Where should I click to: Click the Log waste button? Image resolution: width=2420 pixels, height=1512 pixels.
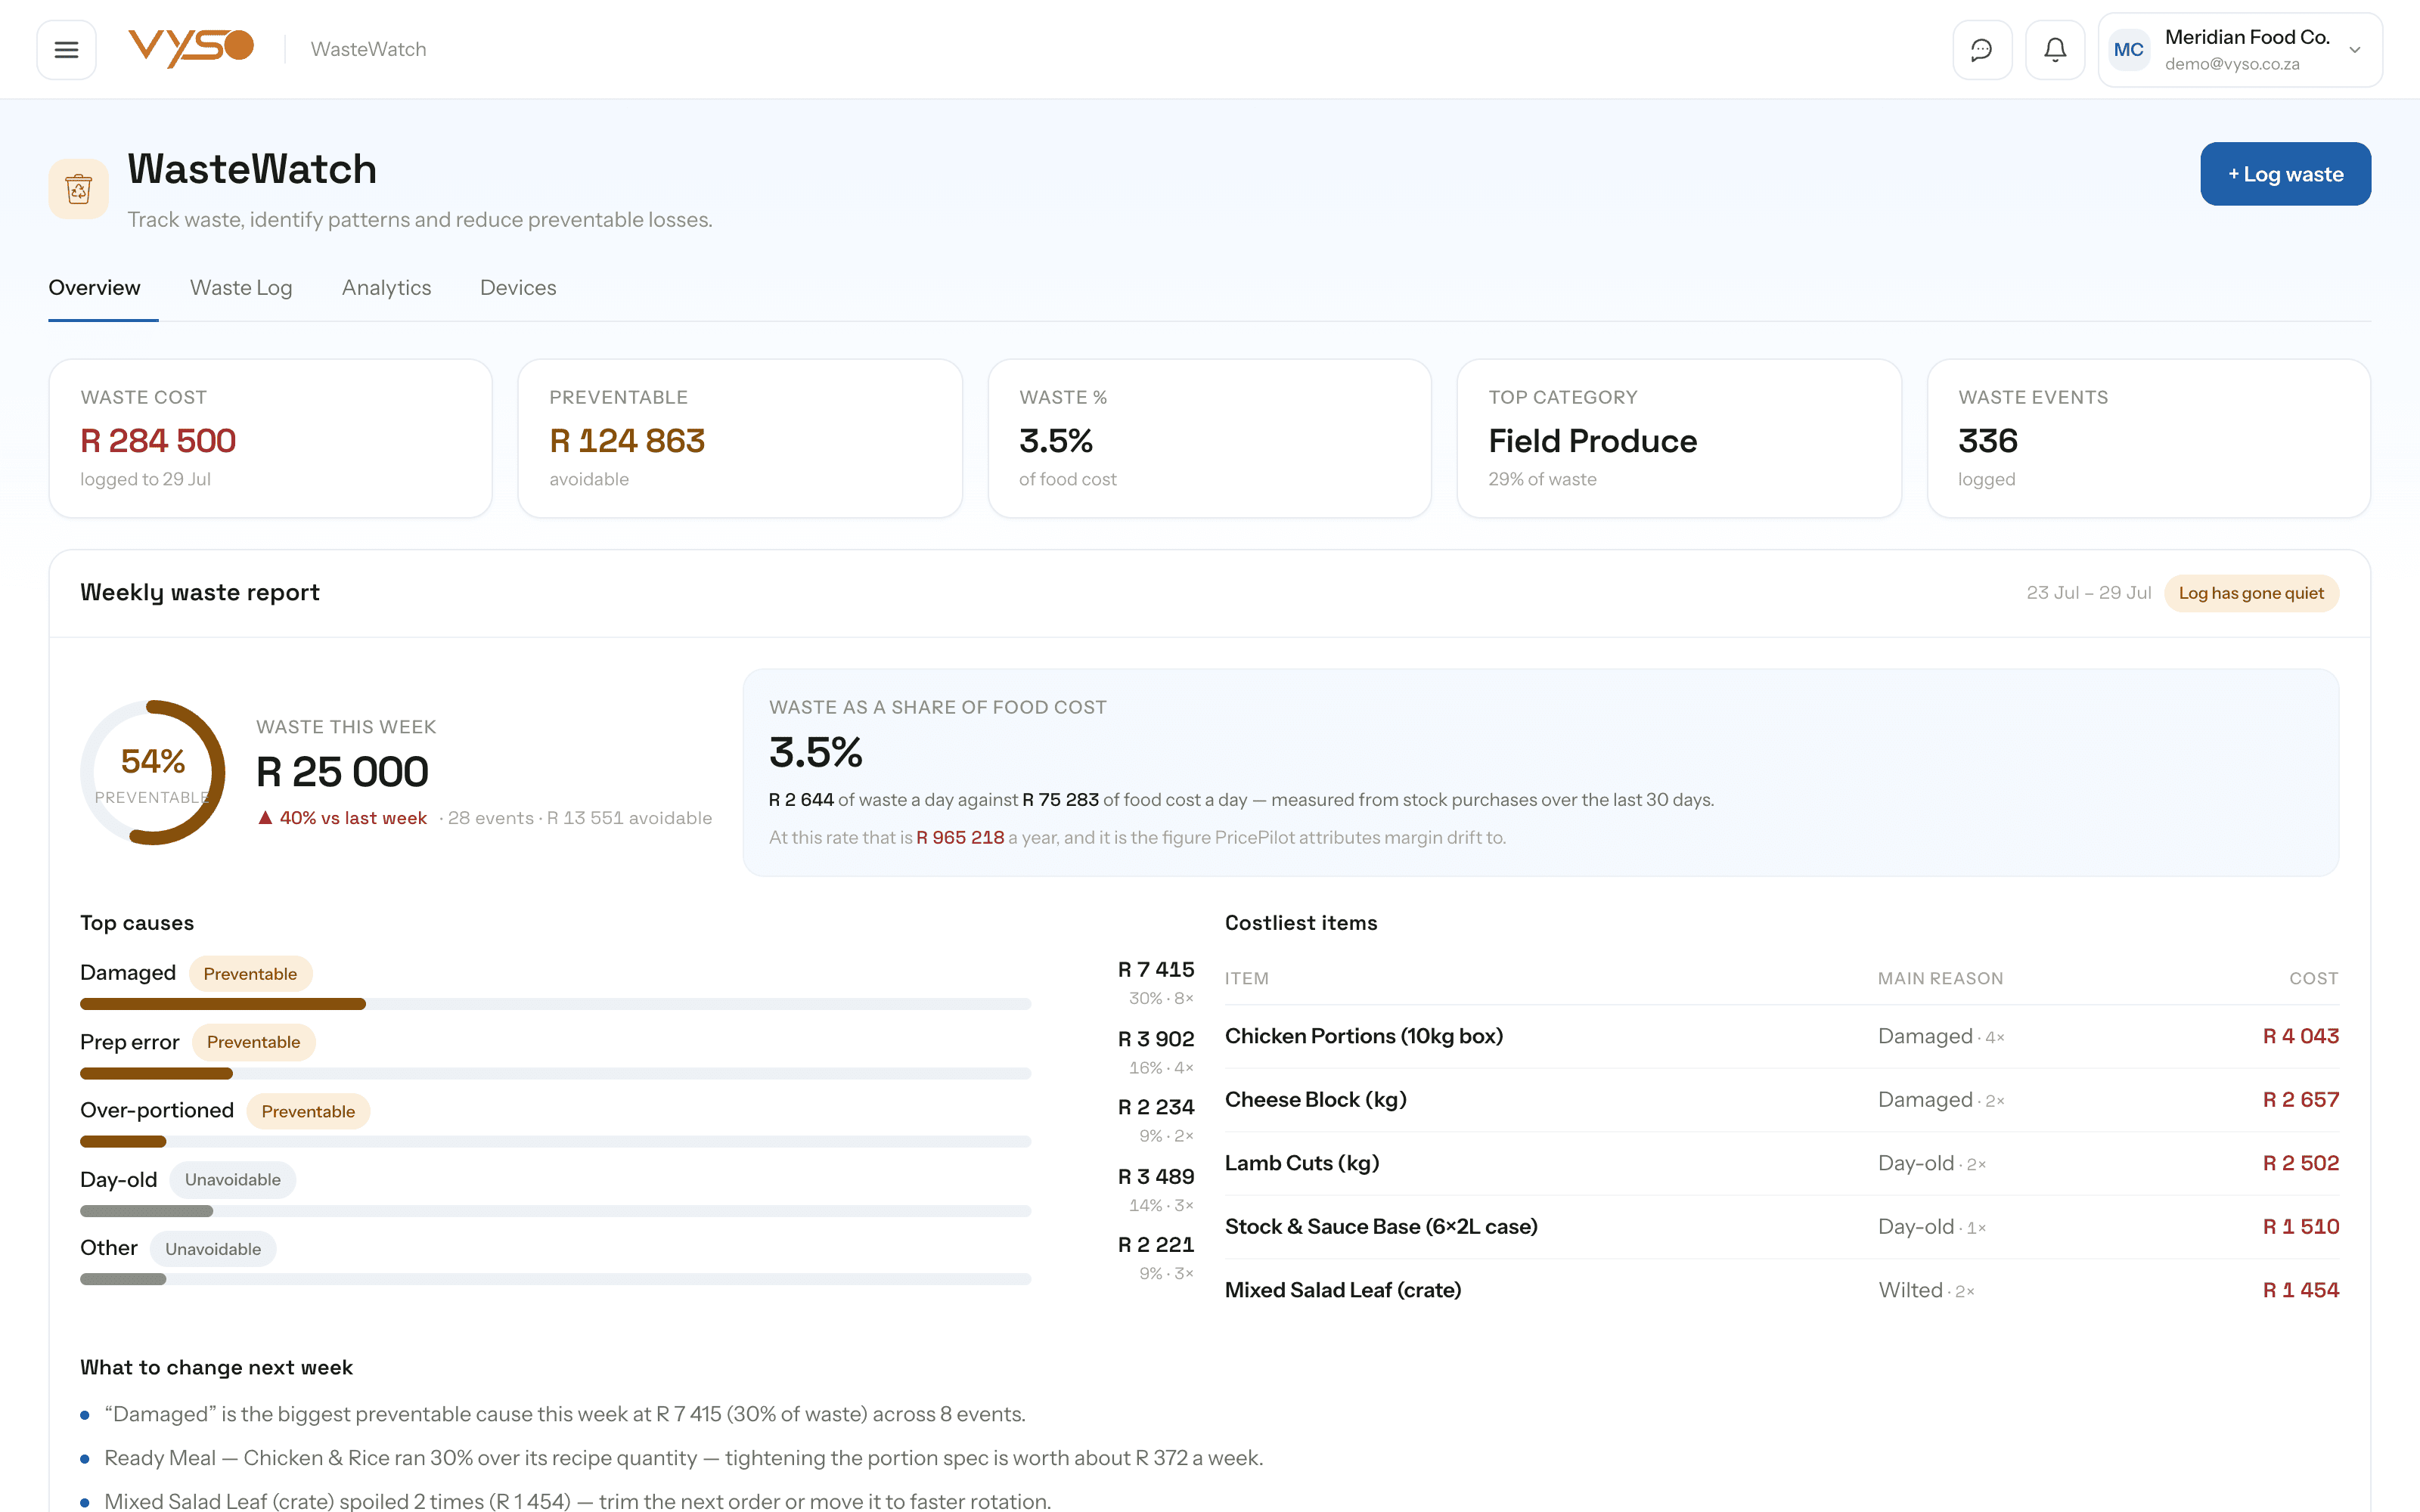point(2285,174)
